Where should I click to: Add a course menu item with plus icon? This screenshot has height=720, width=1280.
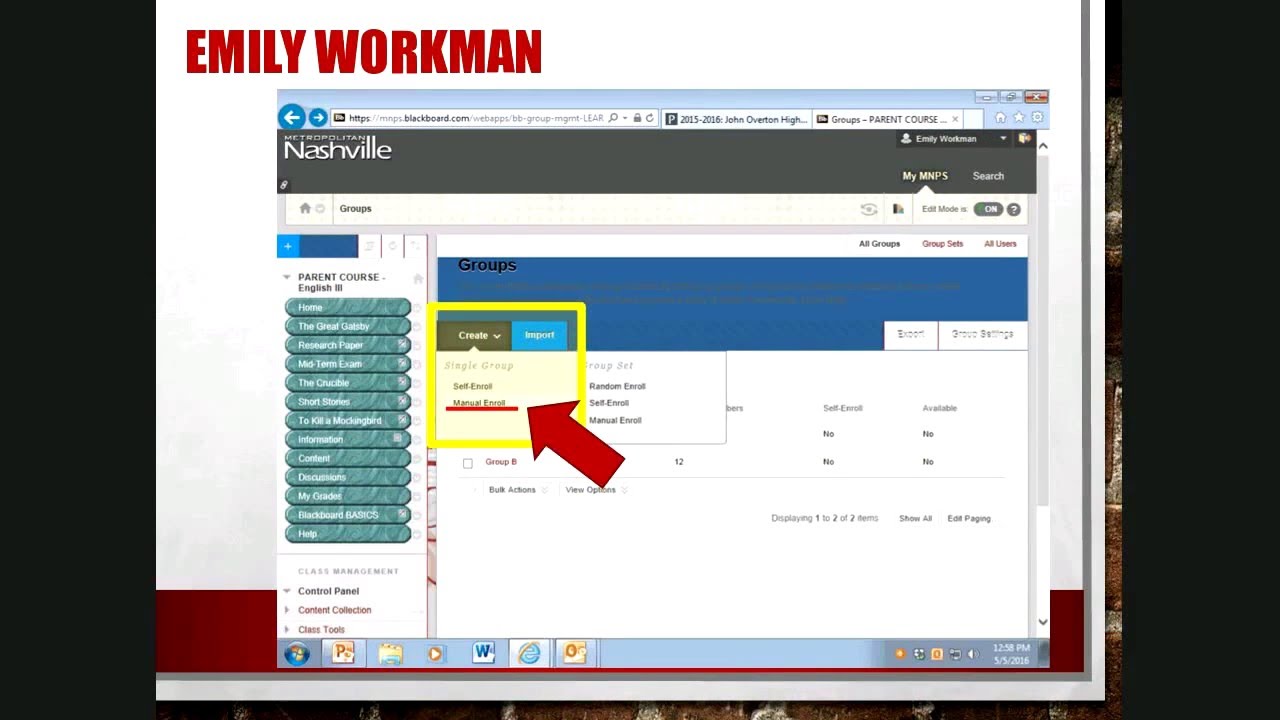pyautogui.click(x=288, y=246)
